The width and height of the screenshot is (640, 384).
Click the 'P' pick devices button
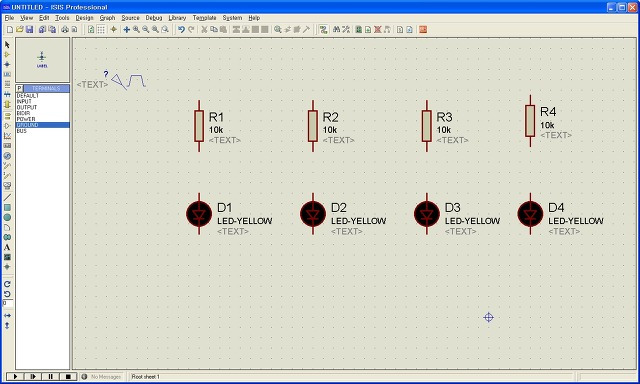click(x=19, y=88)
